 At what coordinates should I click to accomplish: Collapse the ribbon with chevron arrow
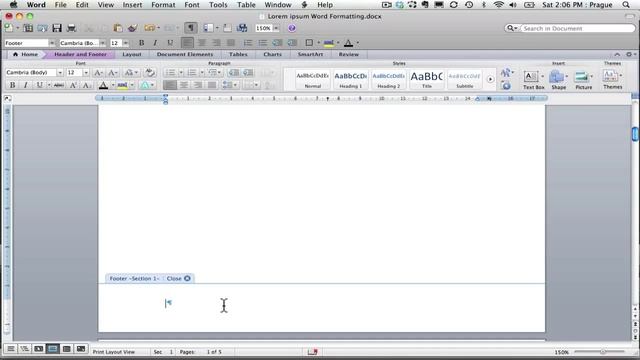click(x=617, y=54)
